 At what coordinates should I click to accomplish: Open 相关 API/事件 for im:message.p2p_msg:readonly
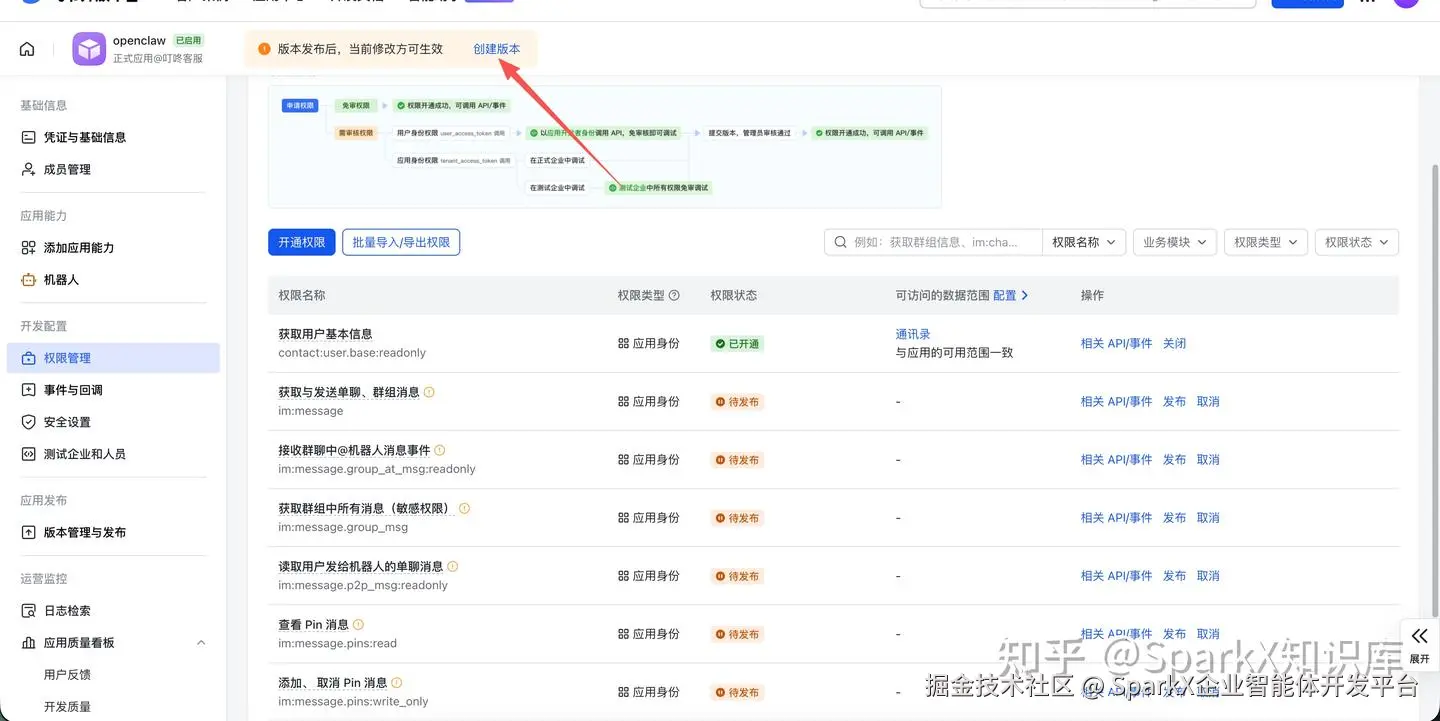point(1116,576)
